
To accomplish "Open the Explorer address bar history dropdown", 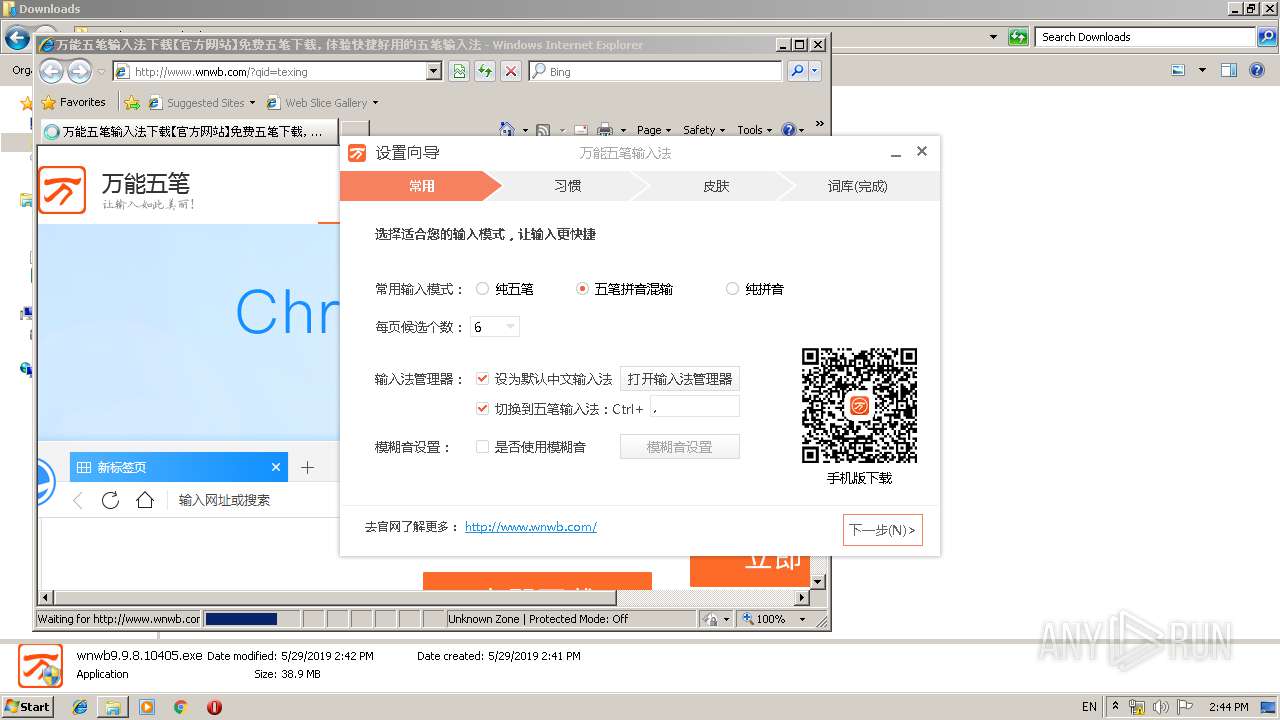I will point(993,37).
